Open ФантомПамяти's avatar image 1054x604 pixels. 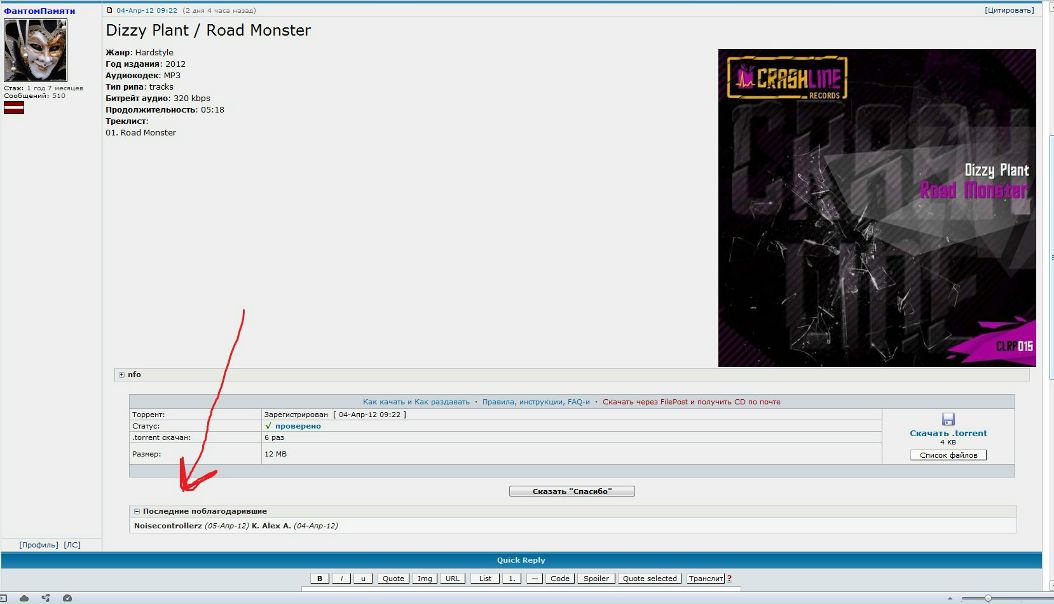pos(36,50)
